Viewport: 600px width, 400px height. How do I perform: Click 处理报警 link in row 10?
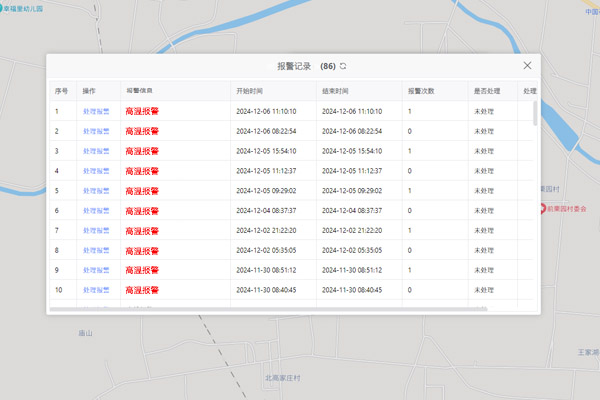[x=96, y=290]
